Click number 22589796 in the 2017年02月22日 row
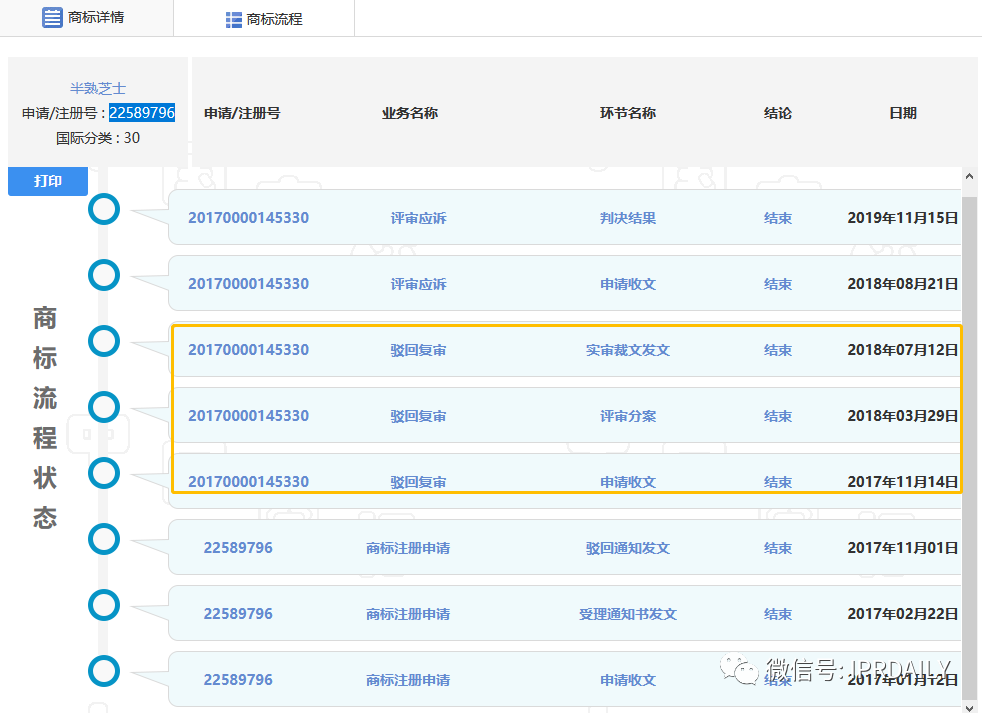This screenshot has height=713, width=982. tap(238, 613)
